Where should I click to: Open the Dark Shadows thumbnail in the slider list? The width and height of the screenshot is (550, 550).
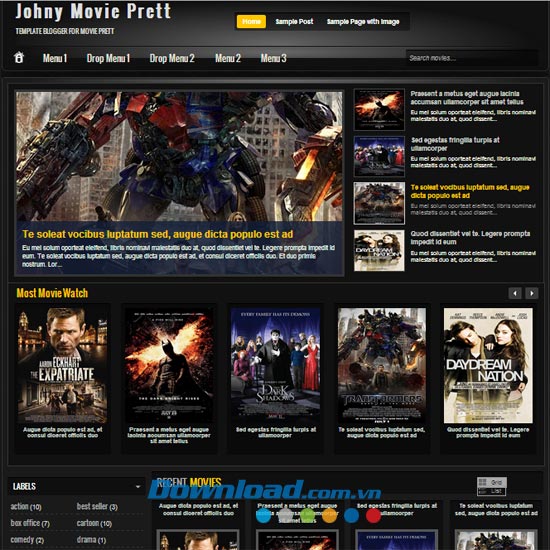click(x=379, y=156)
